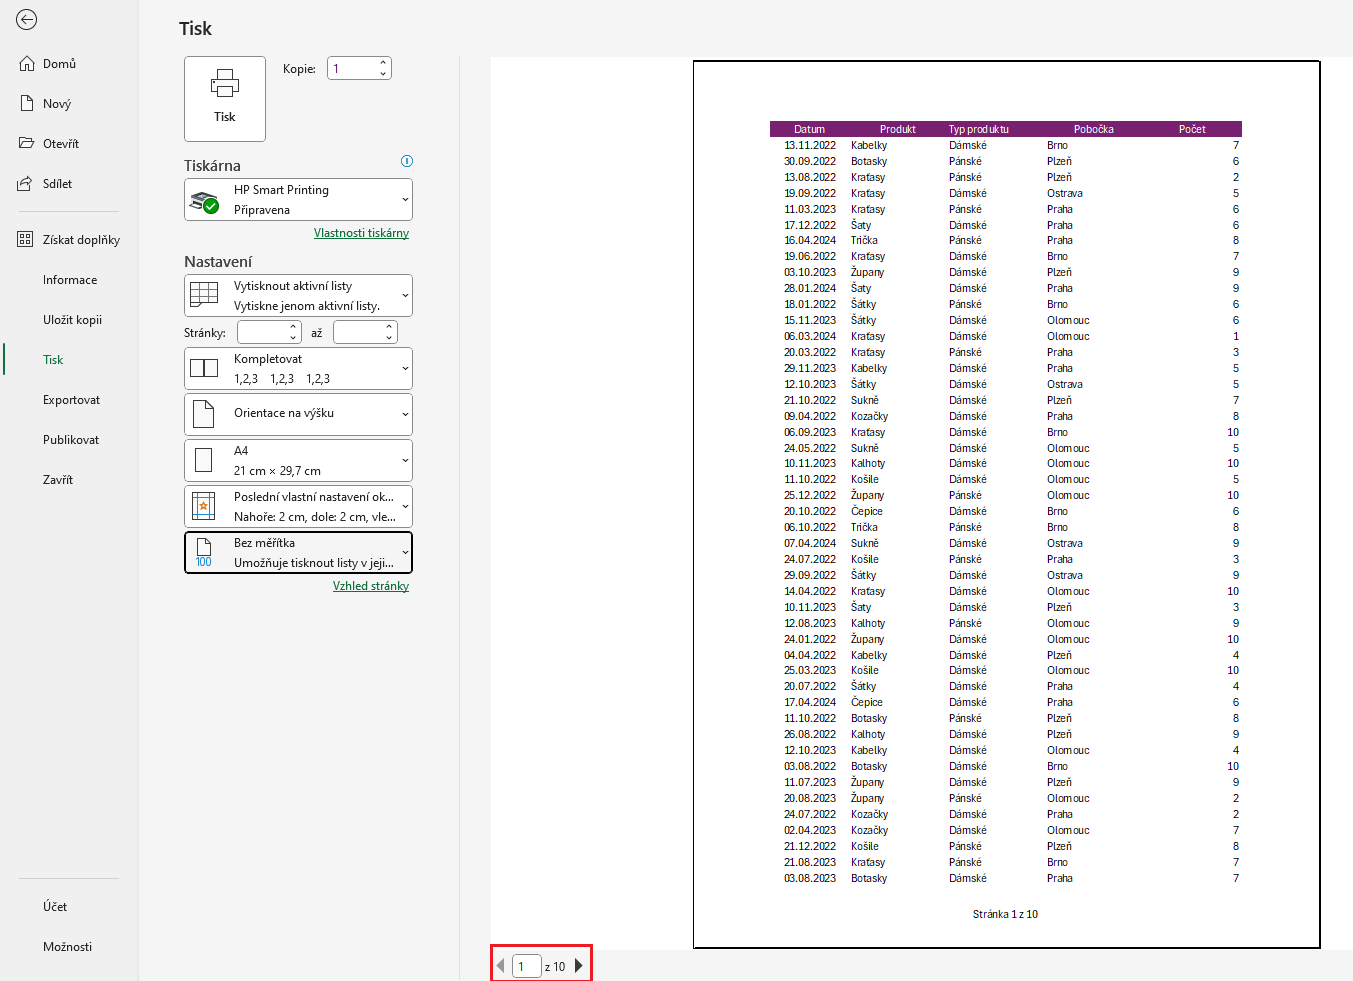Image resolution: width=1353 pixels, height=981 pixels.
Task: Click the Otevřít folder icon
Action: click(x=27, y=144)
